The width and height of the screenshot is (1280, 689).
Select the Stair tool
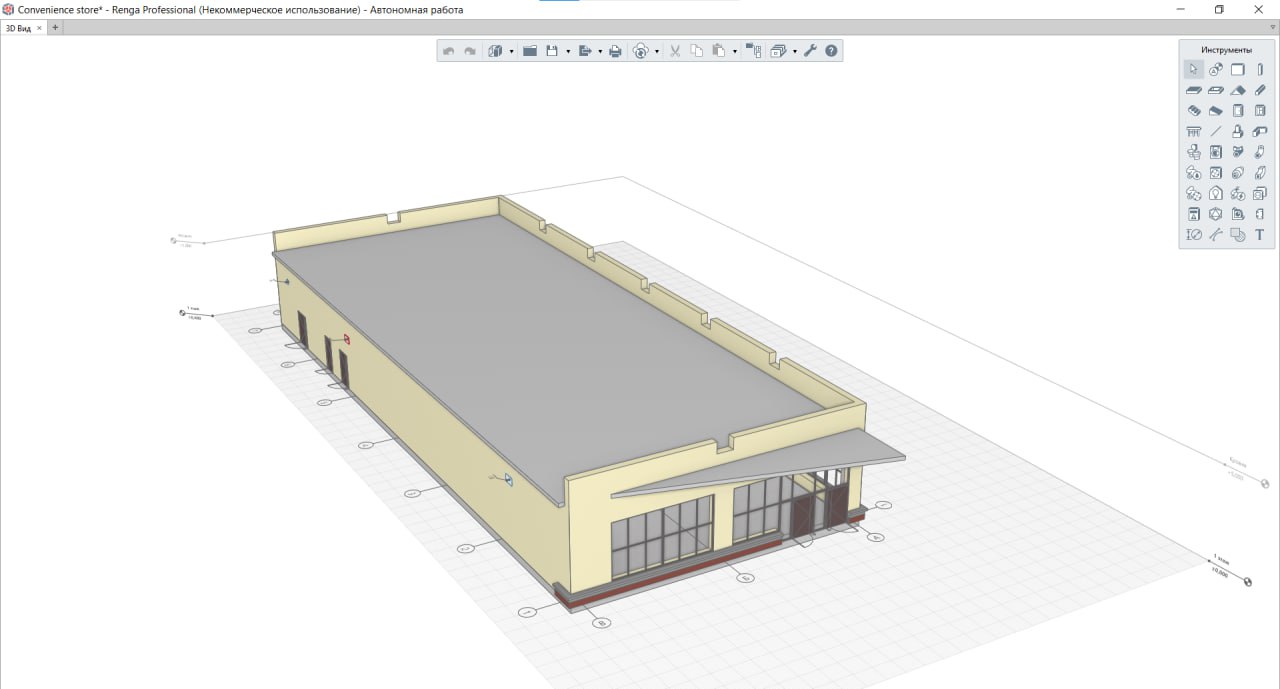click(x=1193, y=111)
